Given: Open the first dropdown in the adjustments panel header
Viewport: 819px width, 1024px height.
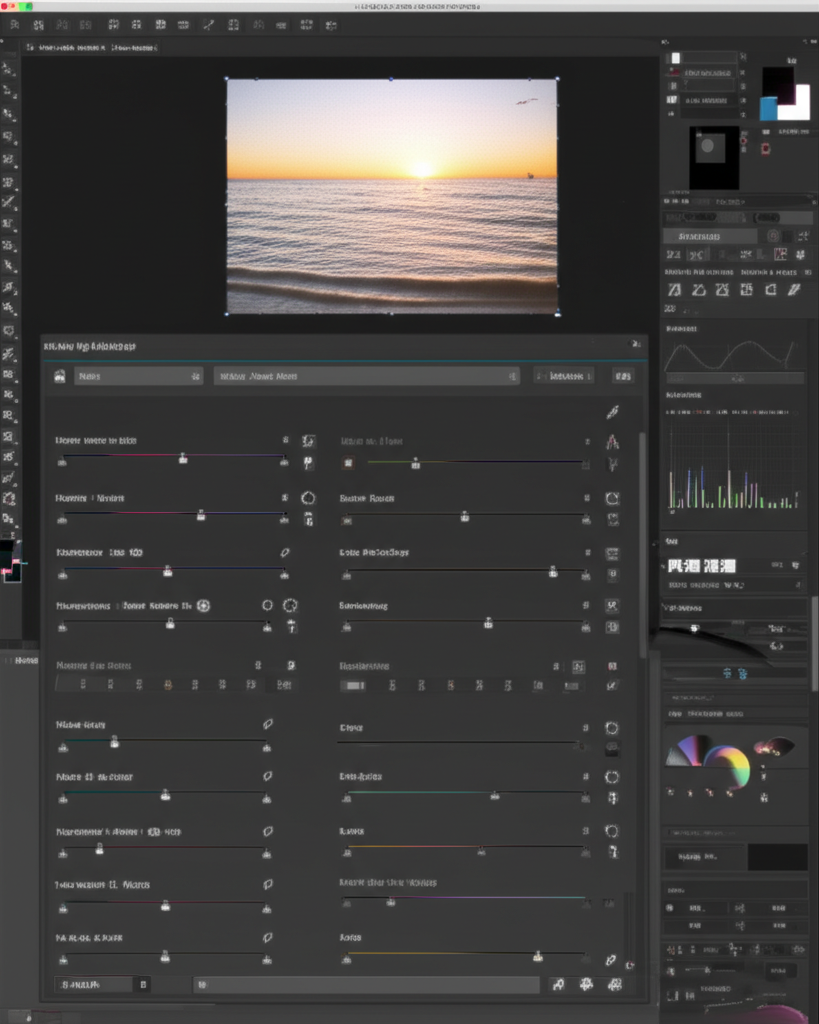Looking at the screenshot, I should point(137,377).
